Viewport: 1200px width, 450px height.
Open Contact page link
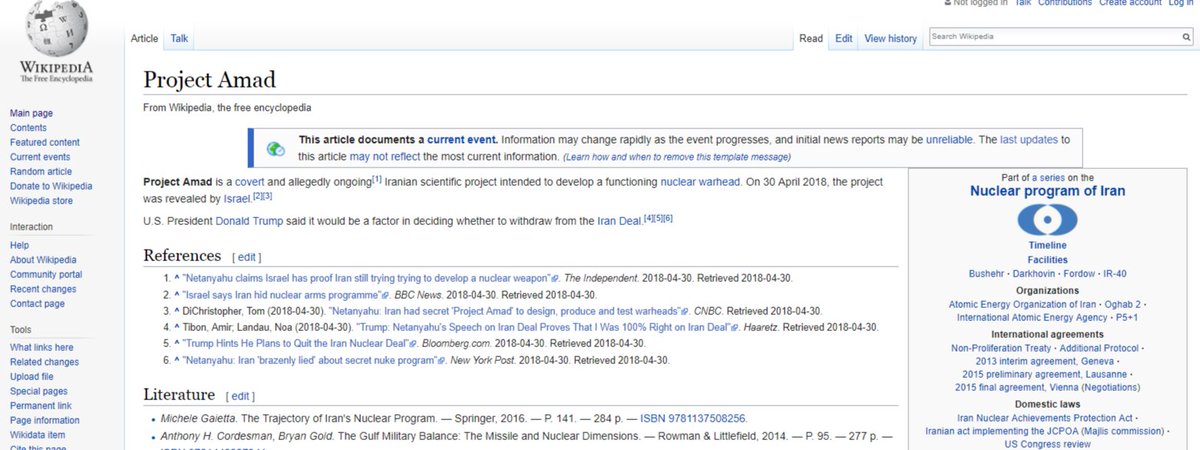pyautogui.click(x=37, y=303)
